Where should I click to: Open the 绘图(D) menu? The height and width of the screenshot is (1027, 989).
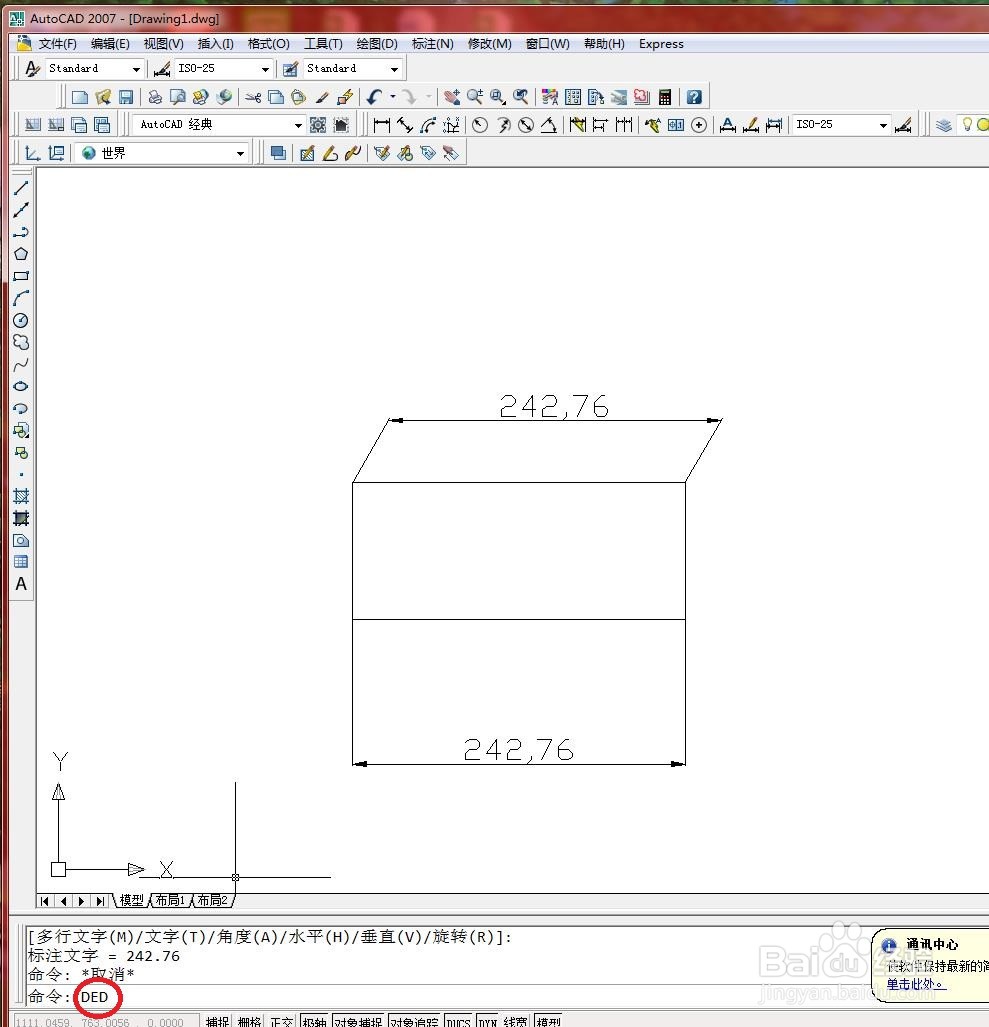coord(377,44)
